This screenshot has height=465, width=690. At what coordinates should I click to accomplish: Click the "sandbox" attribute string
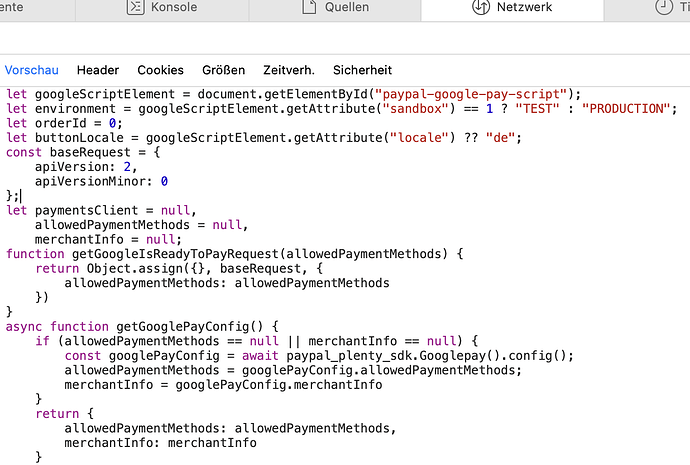tap(415, 109)
